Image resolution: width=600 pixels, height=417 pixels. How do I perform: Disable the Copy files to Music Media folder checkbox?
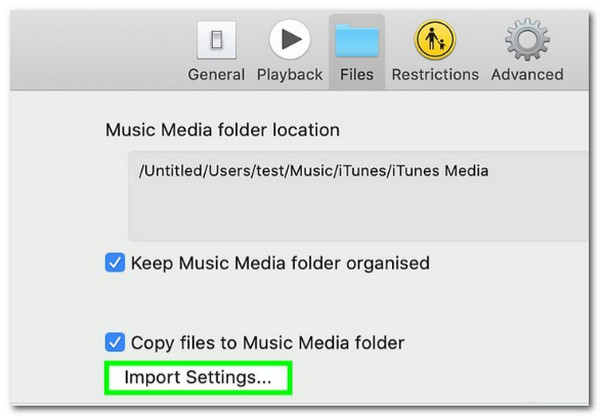point(115,342)
